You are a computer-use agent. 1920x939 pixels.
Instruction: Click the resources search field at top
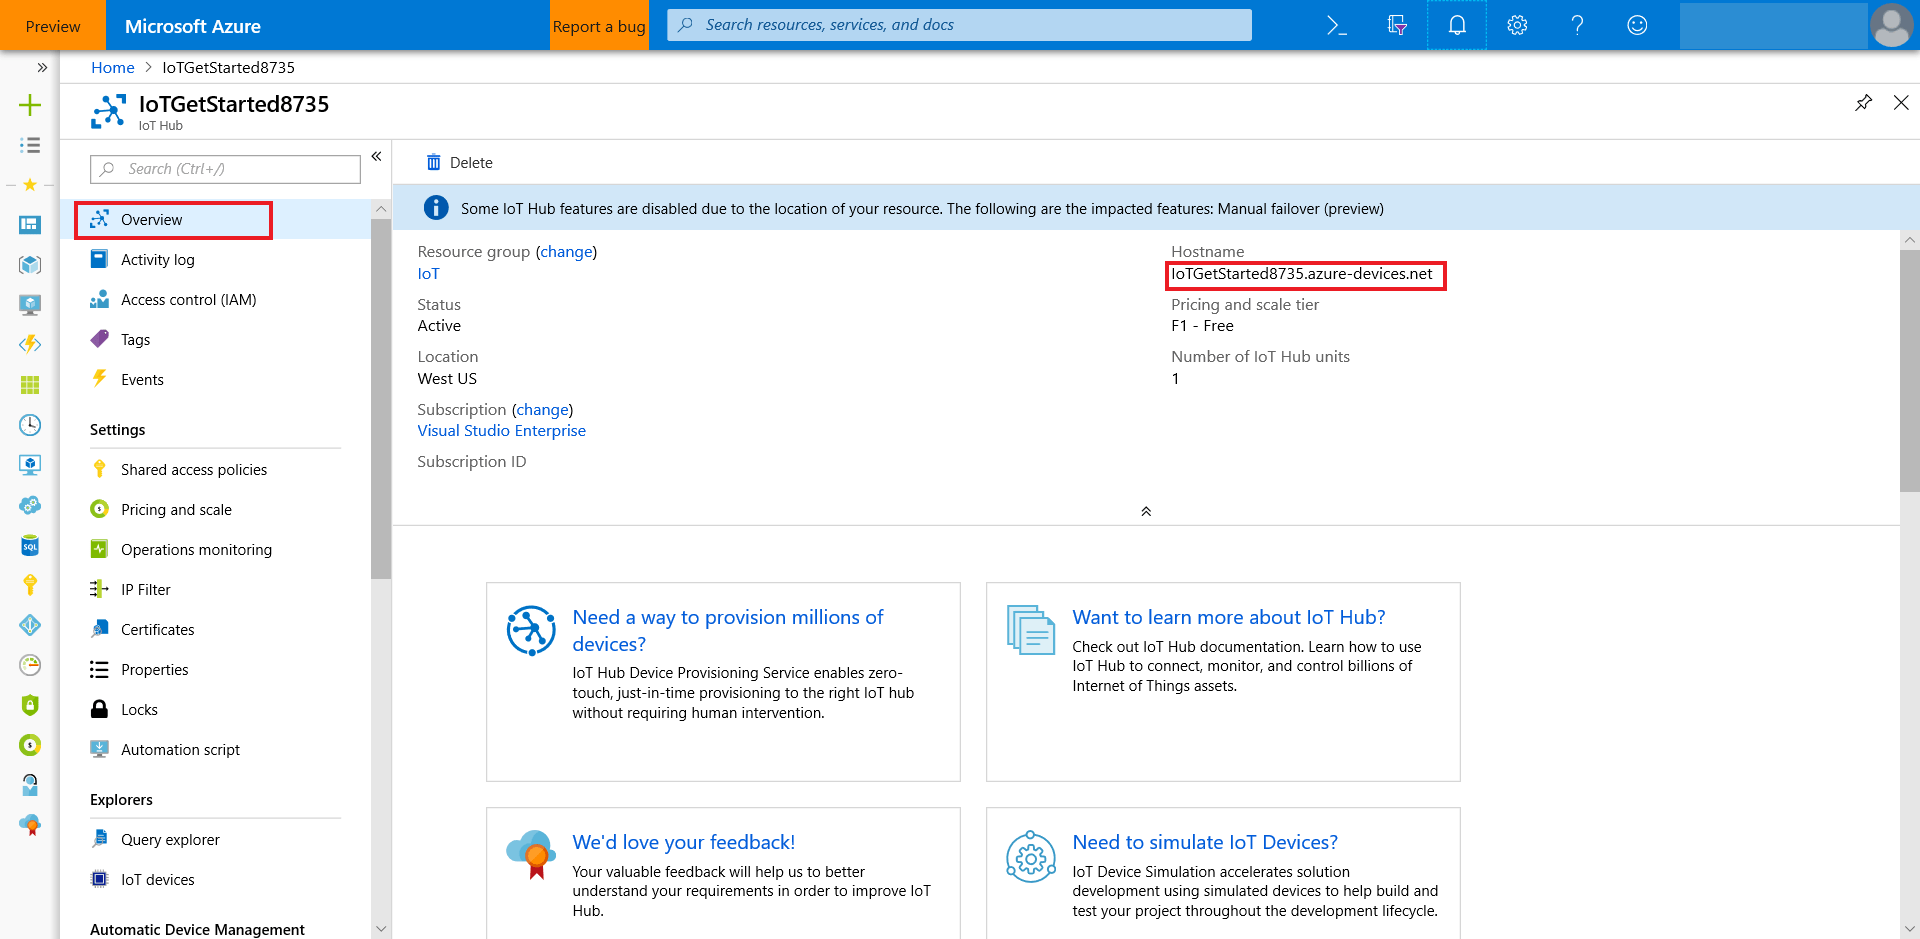(x=957, y=25)
